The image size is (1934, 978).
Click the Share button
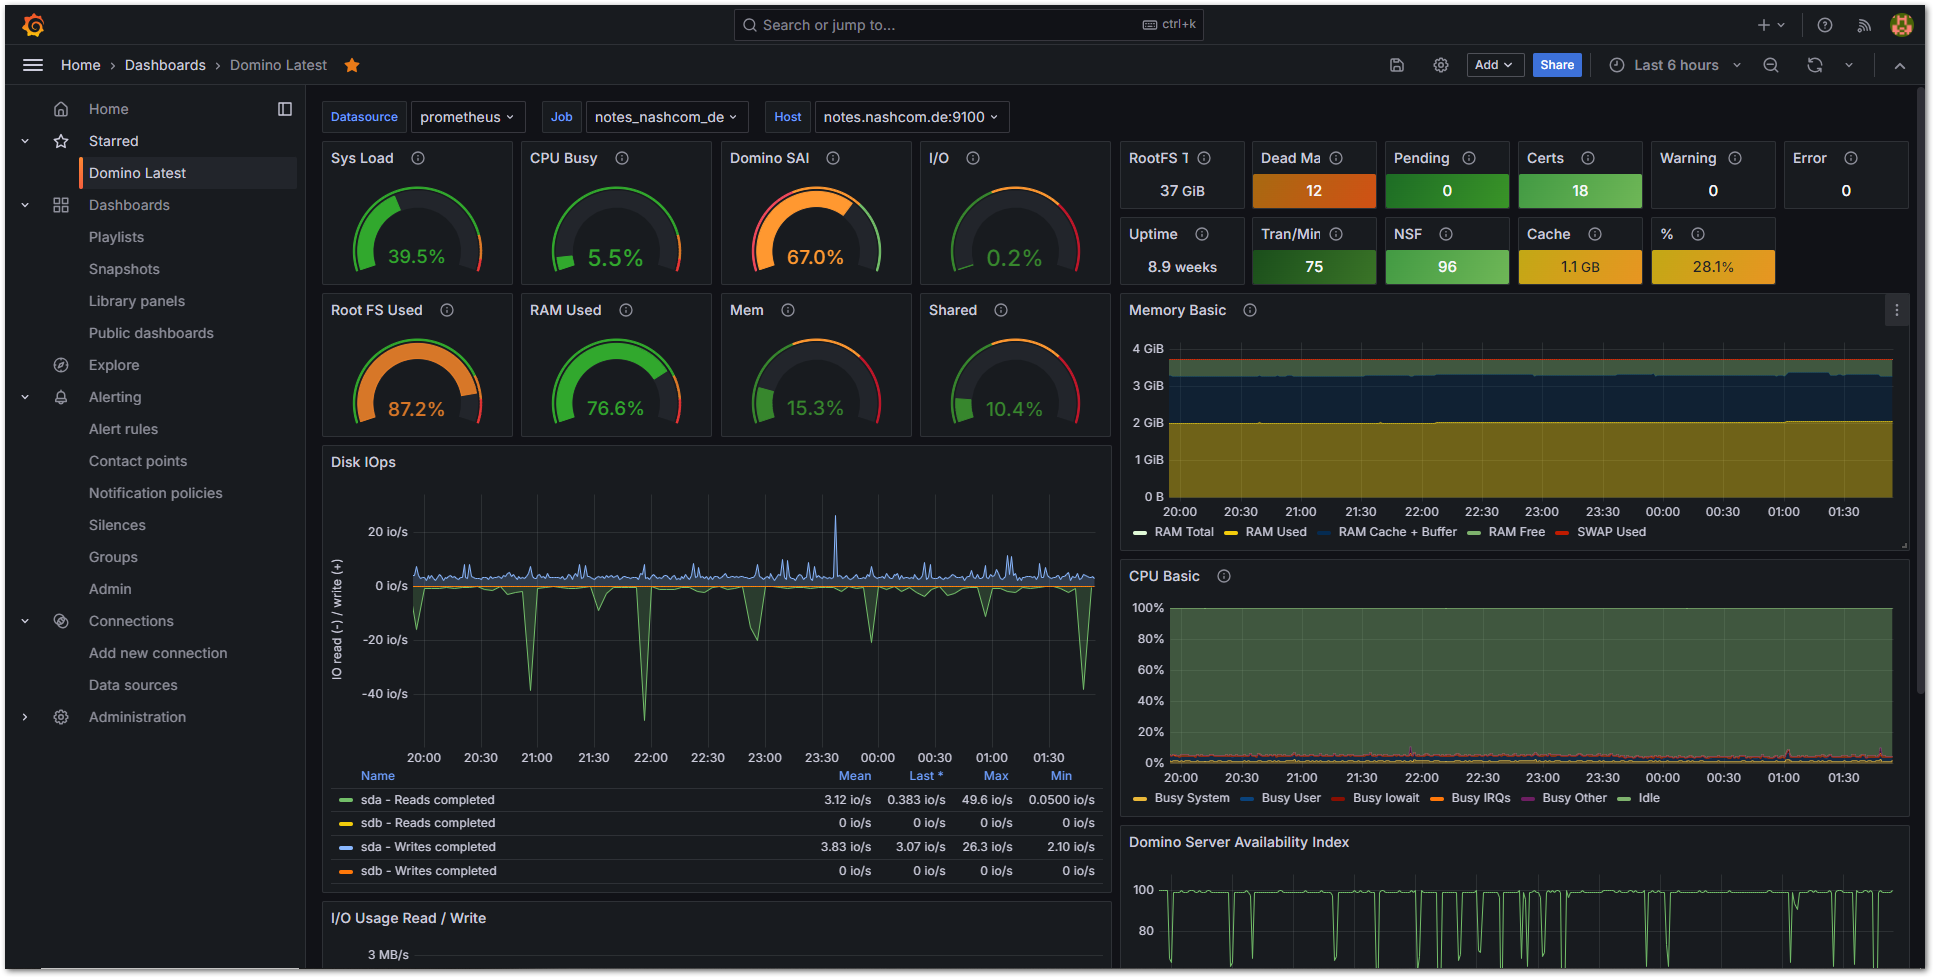(1557, 65)
